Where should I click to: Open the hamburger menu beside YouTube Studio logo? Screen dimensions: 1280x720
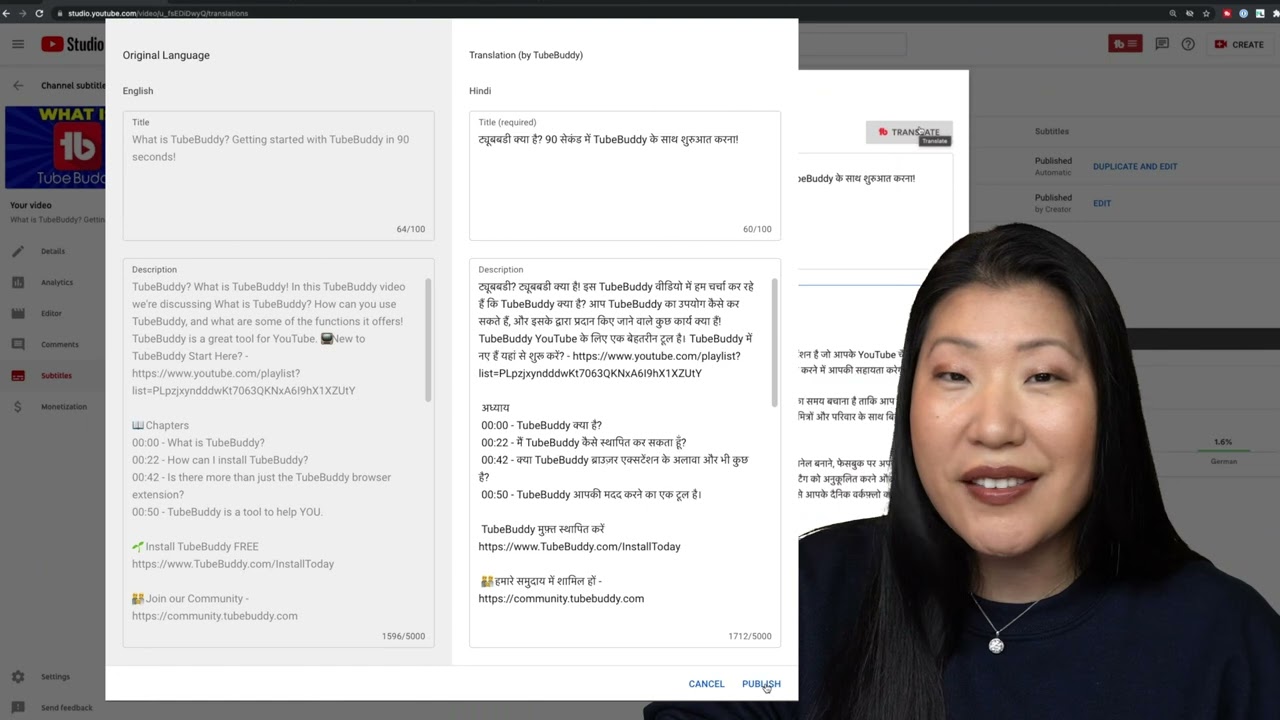(x=18, y=44)
